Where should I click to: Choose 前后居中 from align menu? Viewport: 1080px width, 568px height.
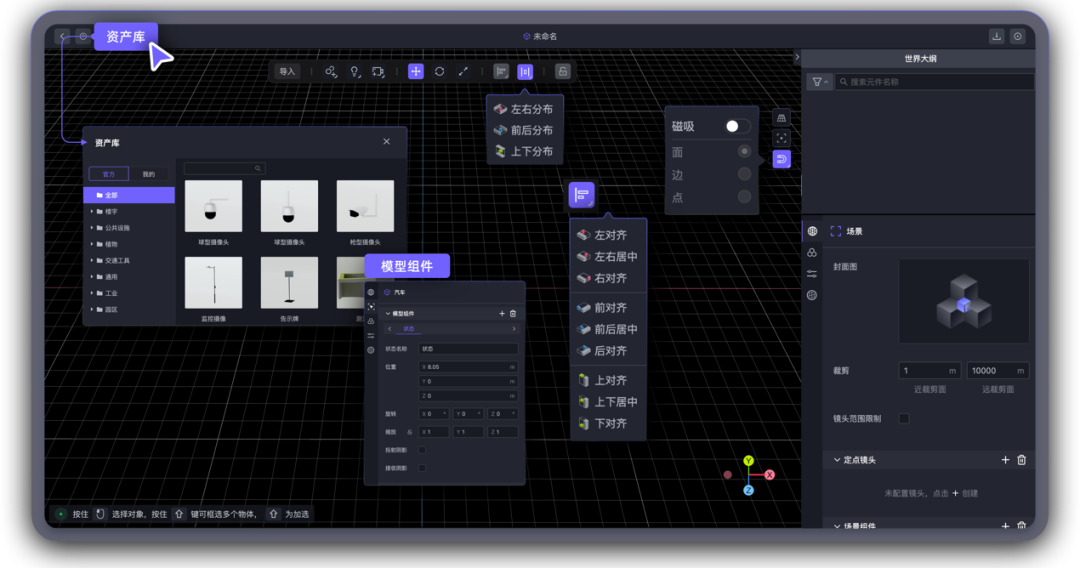608,329
